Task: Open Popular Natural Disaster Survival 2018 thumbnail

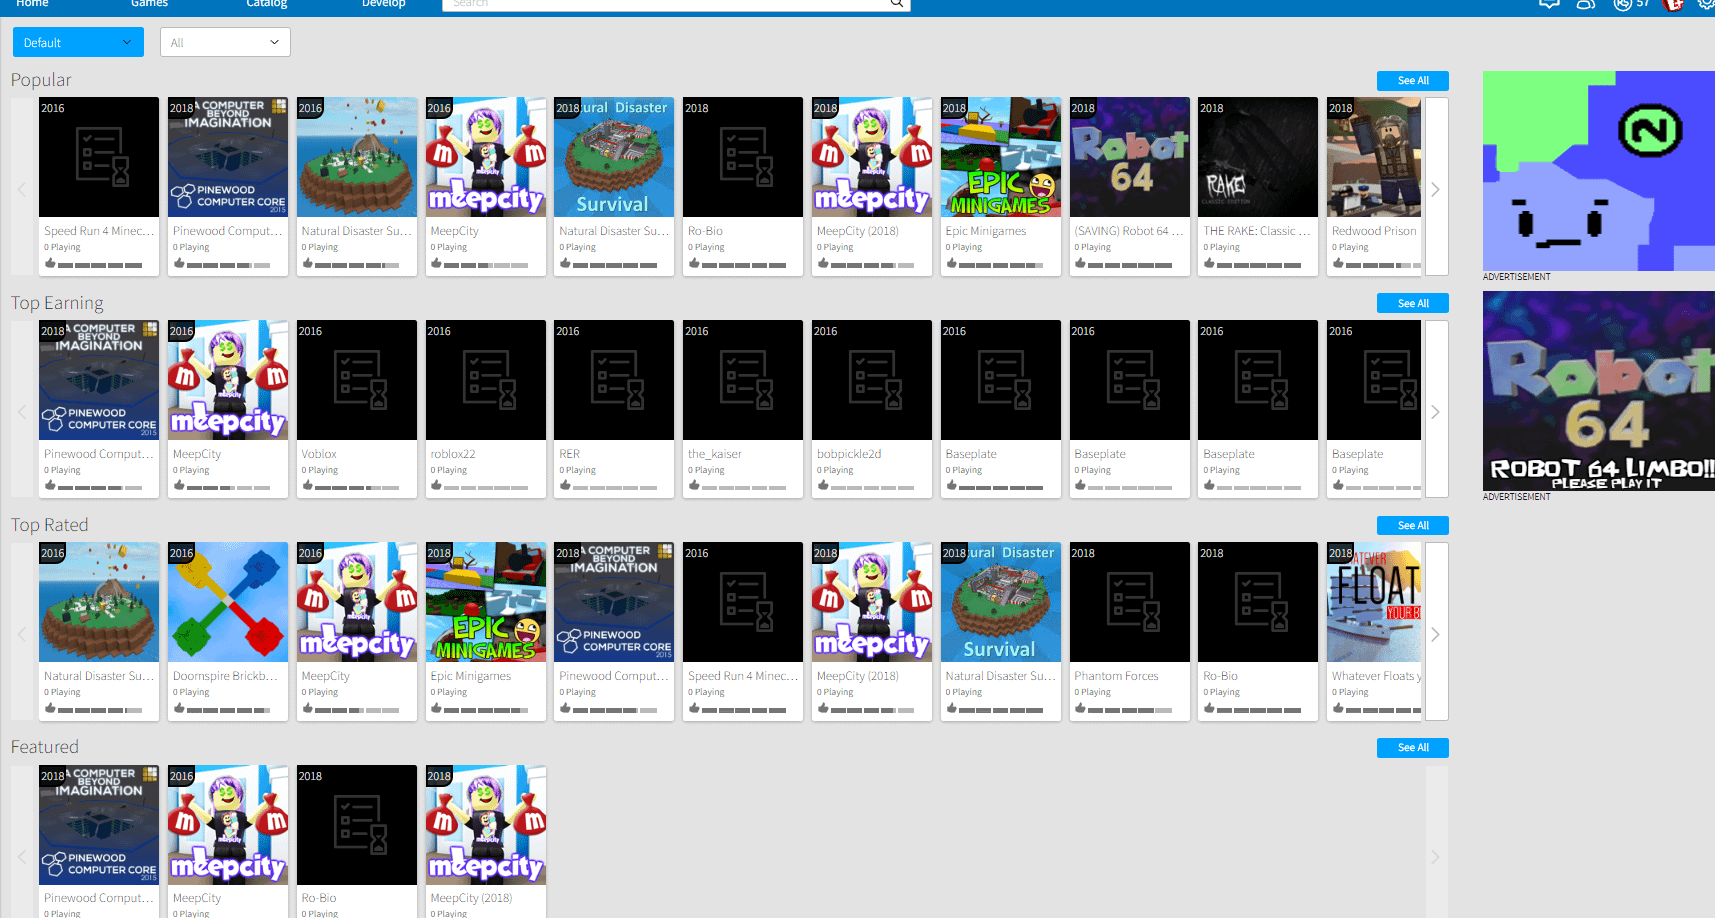Action: pyautogui.click(x=614, y=157)
